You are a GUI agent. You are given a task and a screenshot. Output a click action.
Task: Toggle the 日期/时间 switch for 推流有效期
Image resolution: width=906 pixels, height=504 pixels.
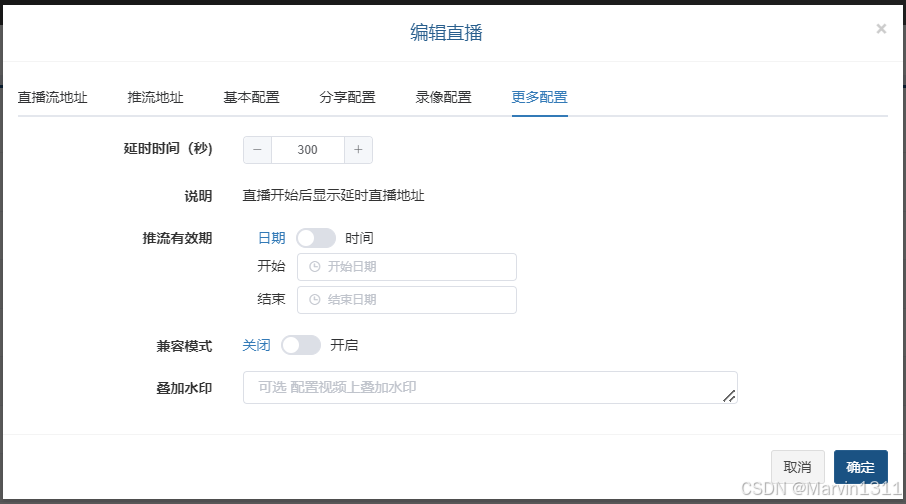click(316, 238)
